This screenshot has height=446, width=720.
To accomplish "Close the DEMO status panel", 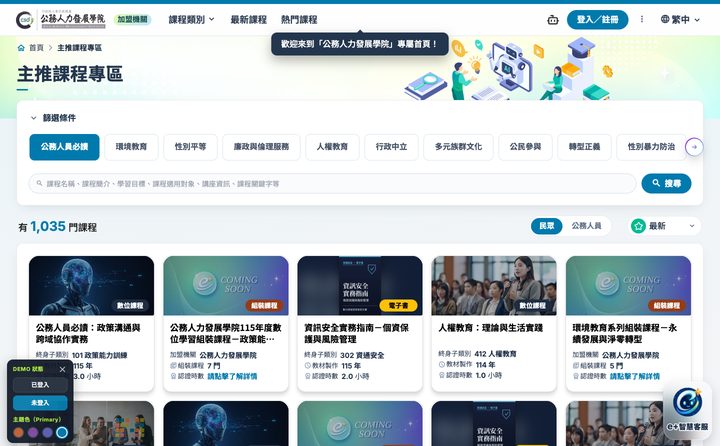I will pos(62,369).
